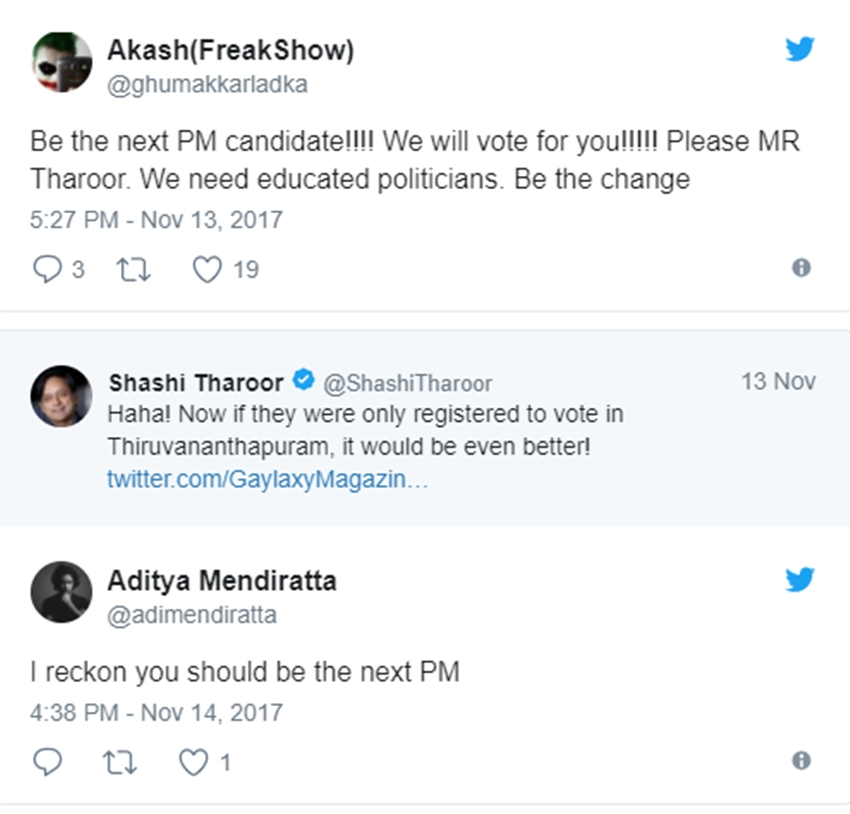This screenshot has width=850, height=814.
Task: Retweet Aditya Mendiratta's tweet
Action: 119,762
